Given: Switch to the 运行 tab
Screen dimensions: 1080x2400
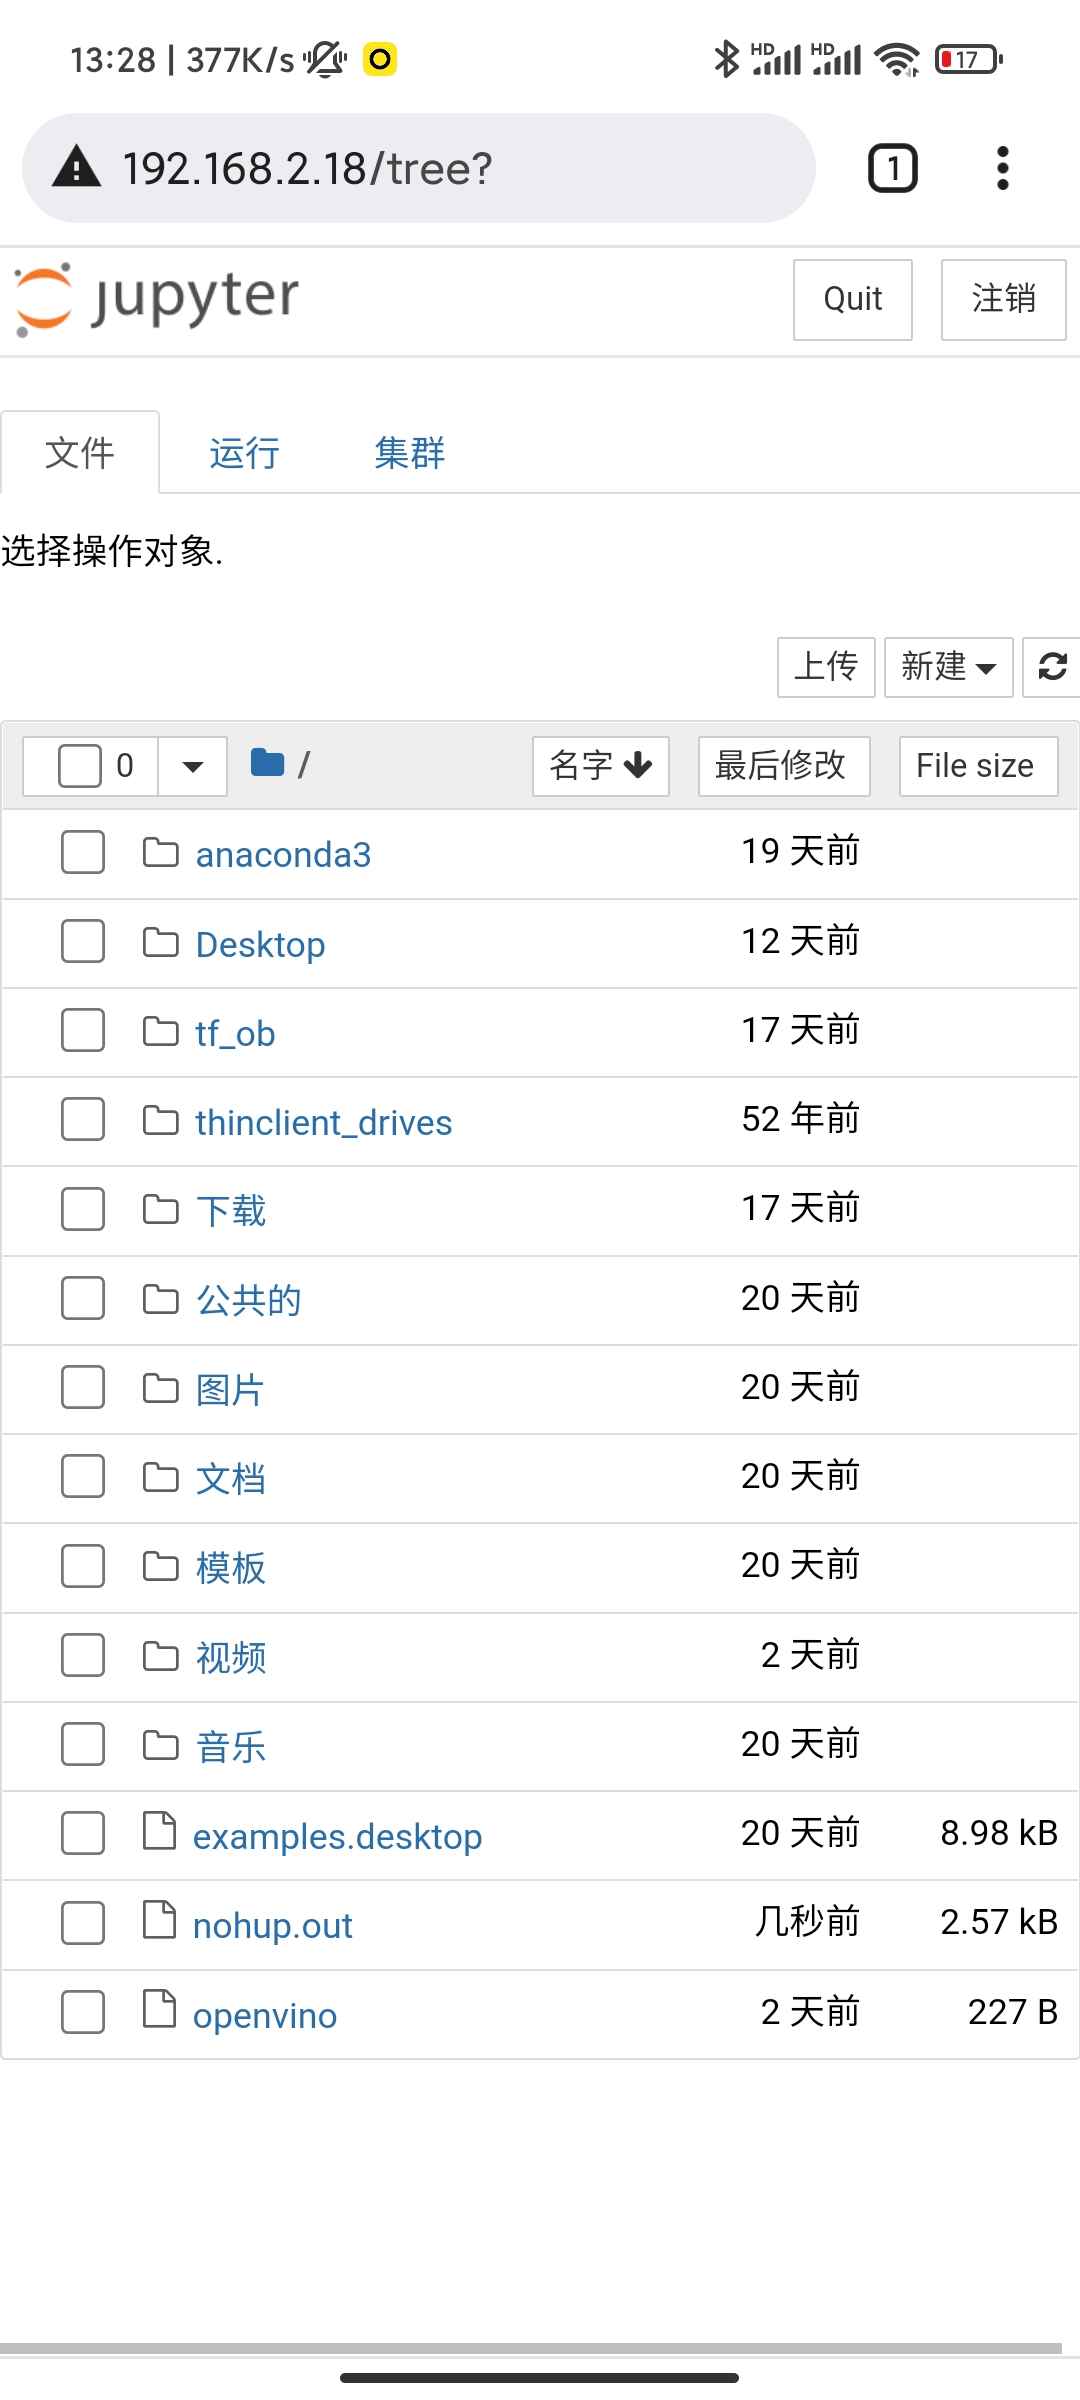Looking at the screenshot, I should tap(242, 453).
